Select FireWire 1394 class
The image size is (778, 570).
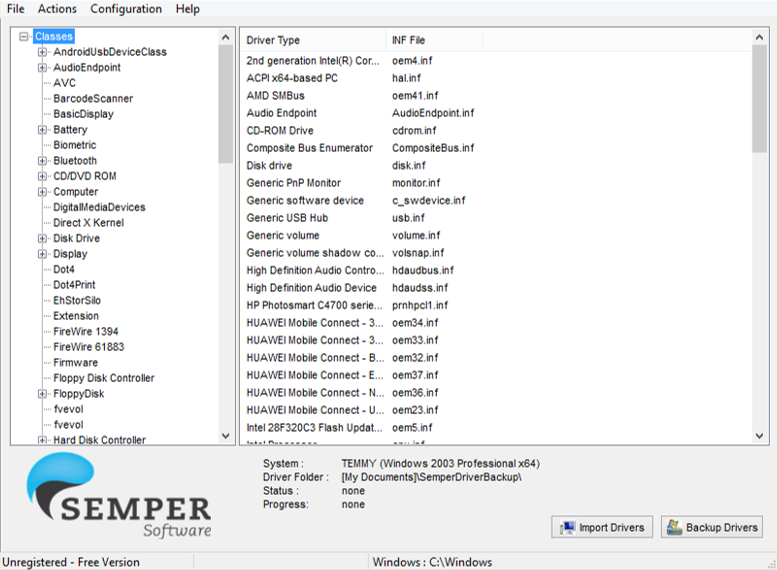coord(86,331)
